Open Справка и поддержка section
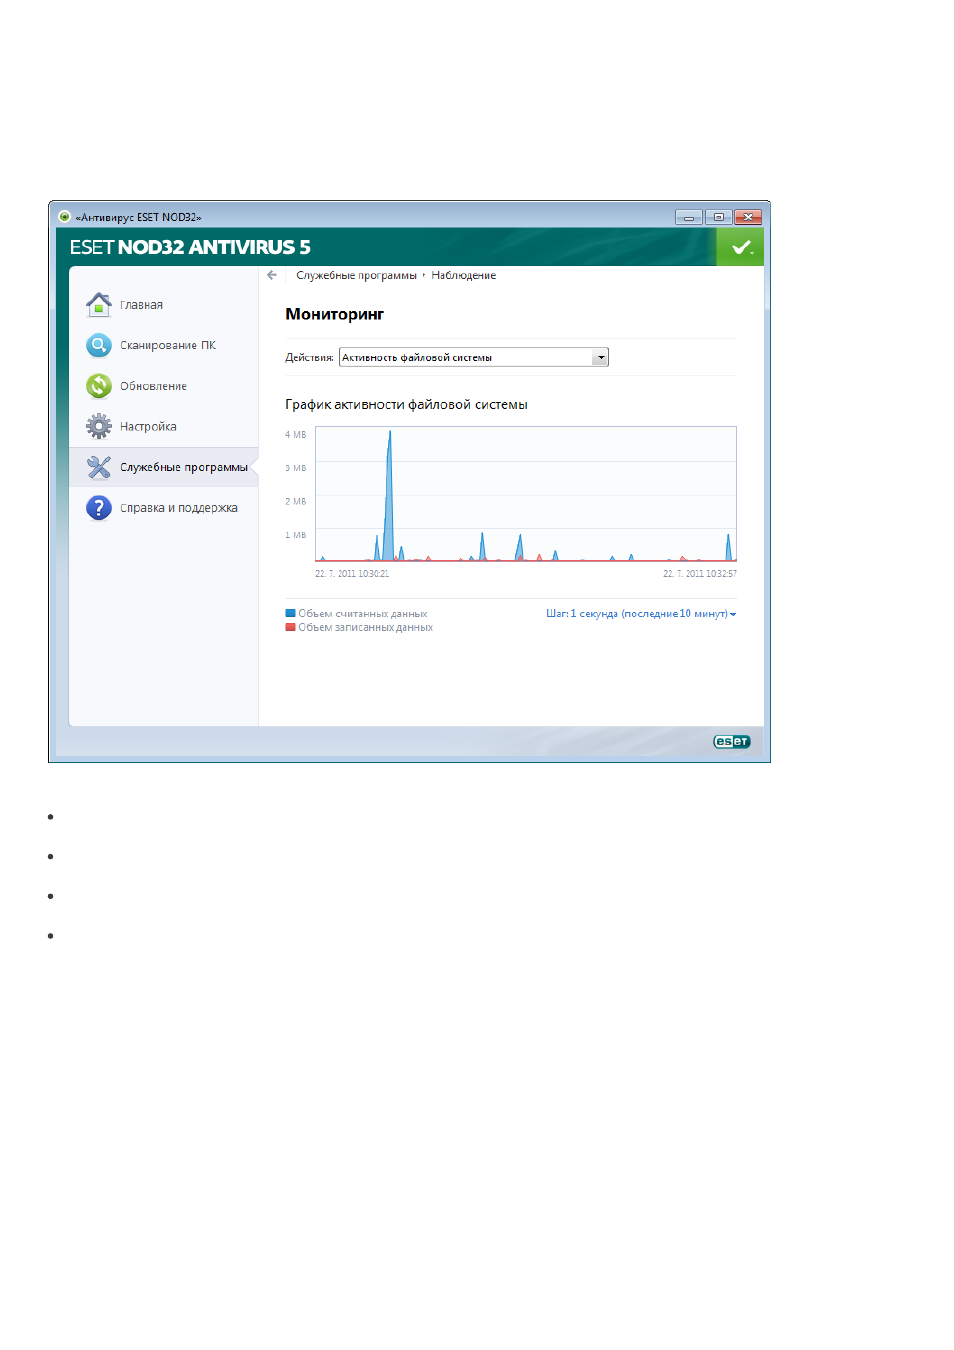Screen dimensions: 954x1350 click(x=179, y=508)
